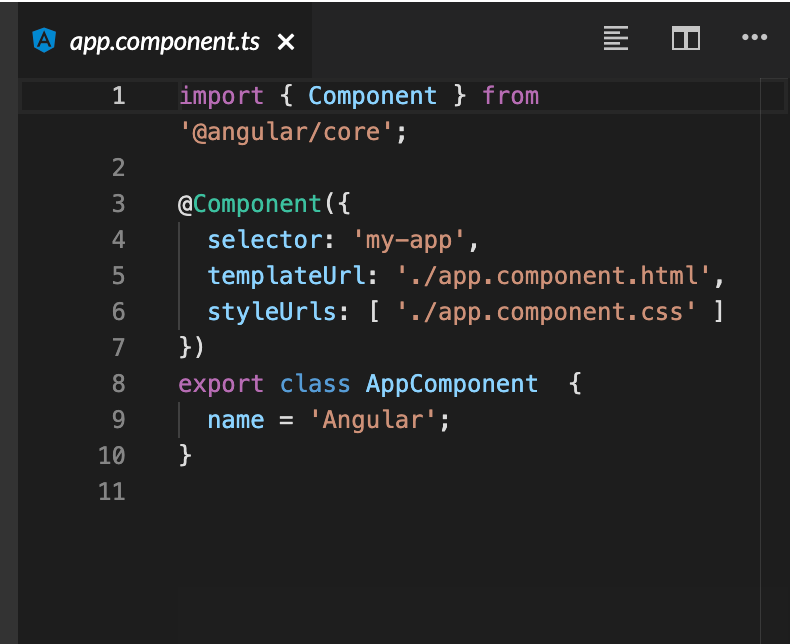
Task: Click the 'AppComponent' class name
Action: tap(451, 384)
